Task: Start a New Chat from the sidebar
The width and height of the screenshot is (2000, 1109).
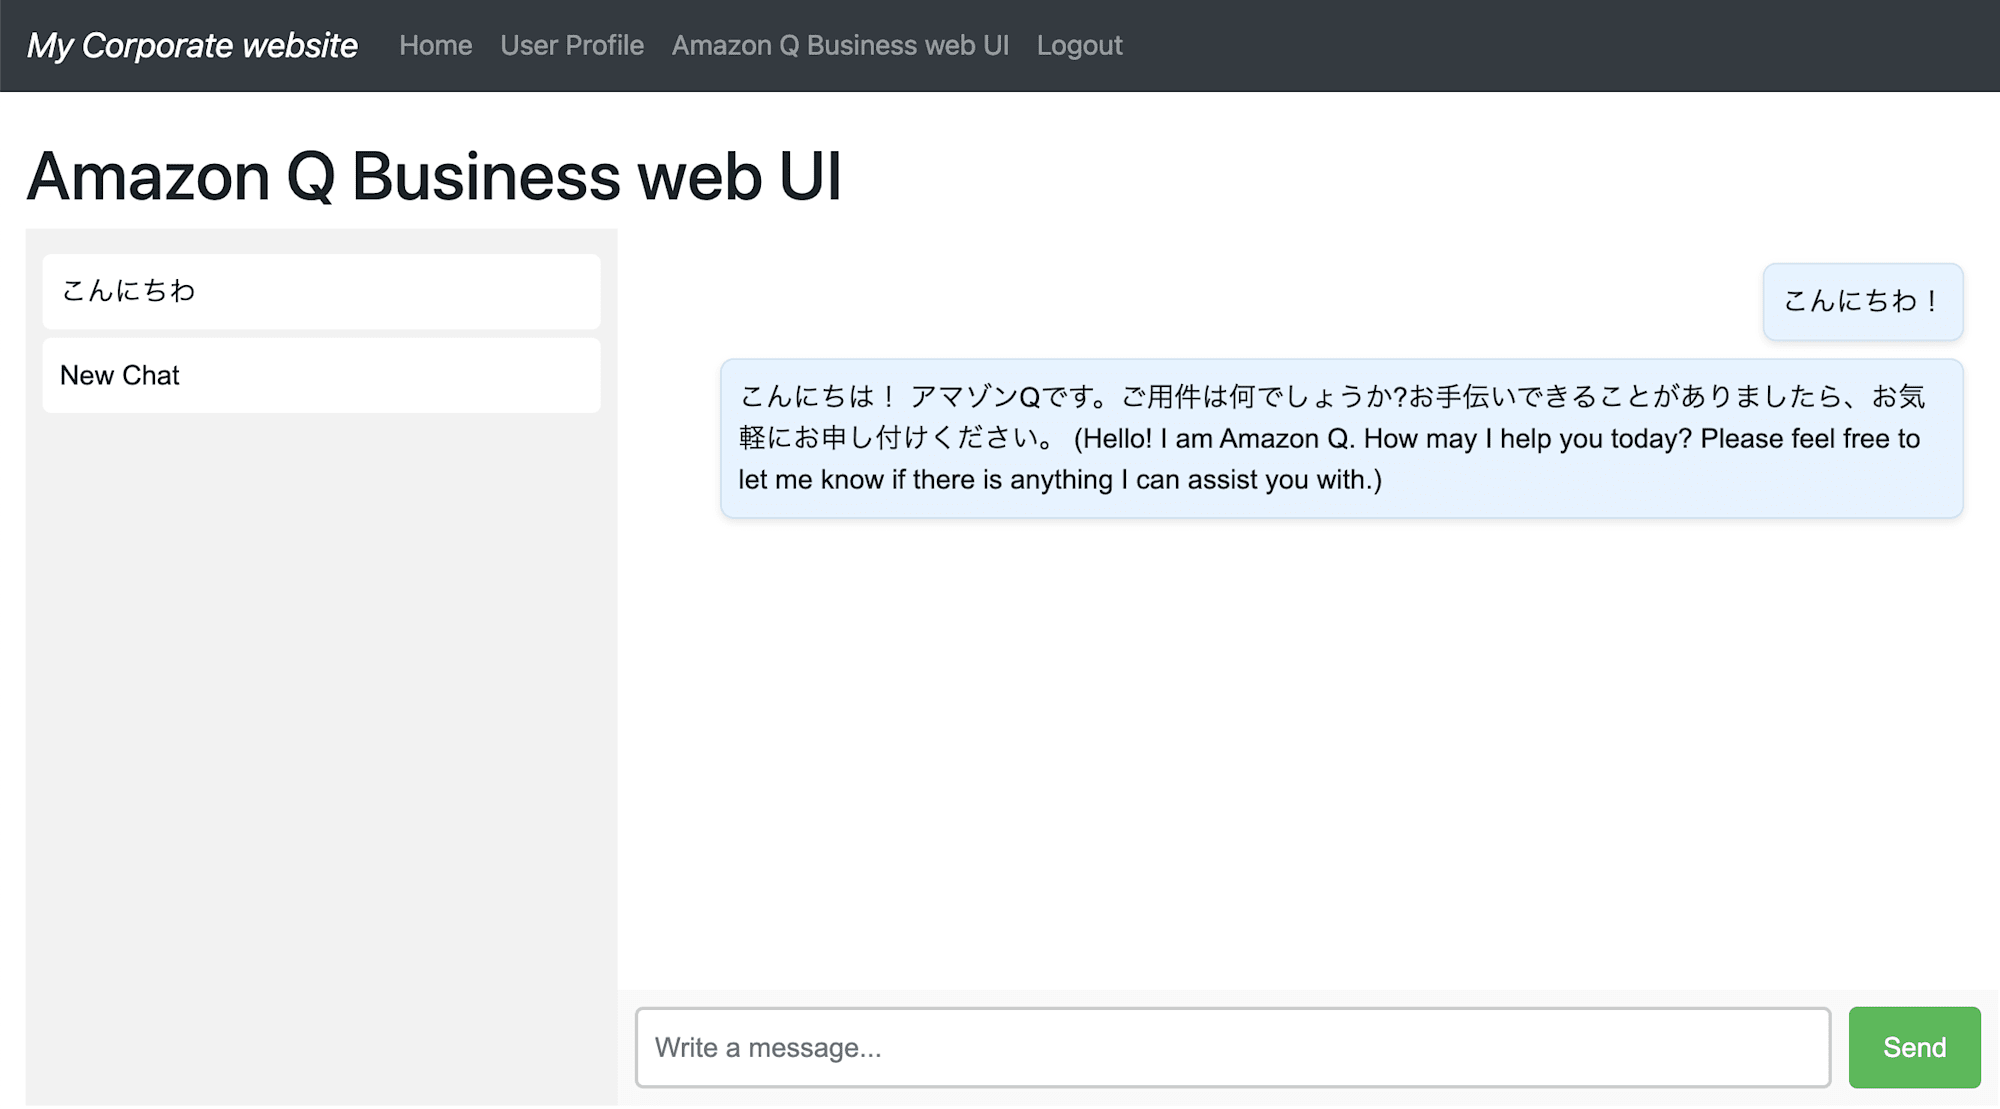Action: pyautogui.click(x=321, y=375)
